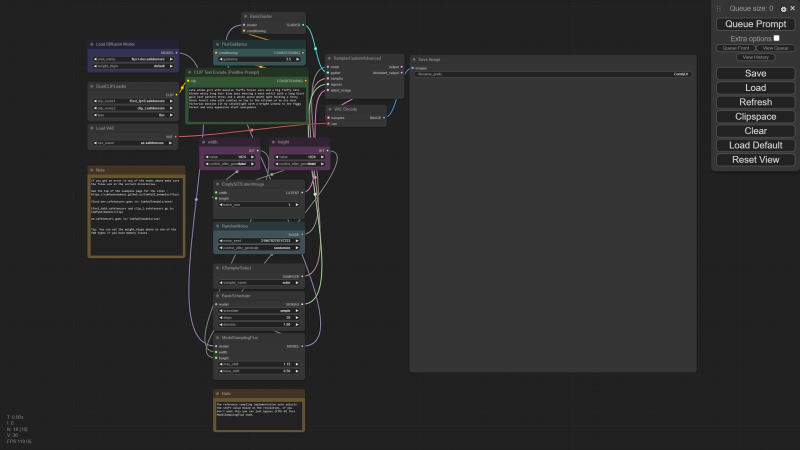The image size is (800, 450).
Task: Collapse the KSamplerSelect node dot
Action: click(x=217, y=268)
